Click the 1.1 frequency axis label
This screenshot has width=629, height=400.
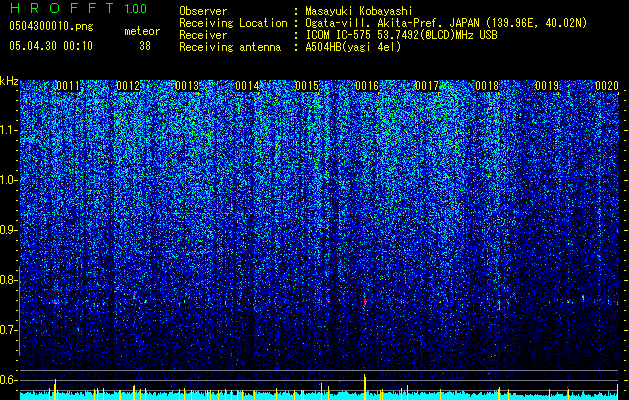coord(9,130)
